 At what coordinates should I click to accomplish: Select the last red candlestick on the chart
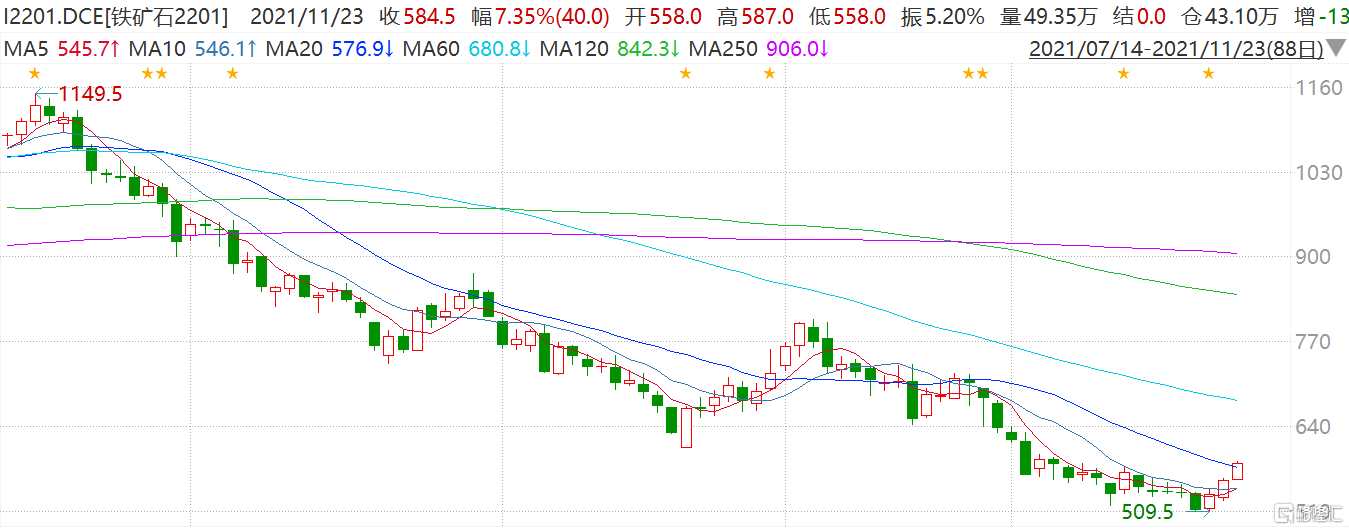tap(1237, 470)
